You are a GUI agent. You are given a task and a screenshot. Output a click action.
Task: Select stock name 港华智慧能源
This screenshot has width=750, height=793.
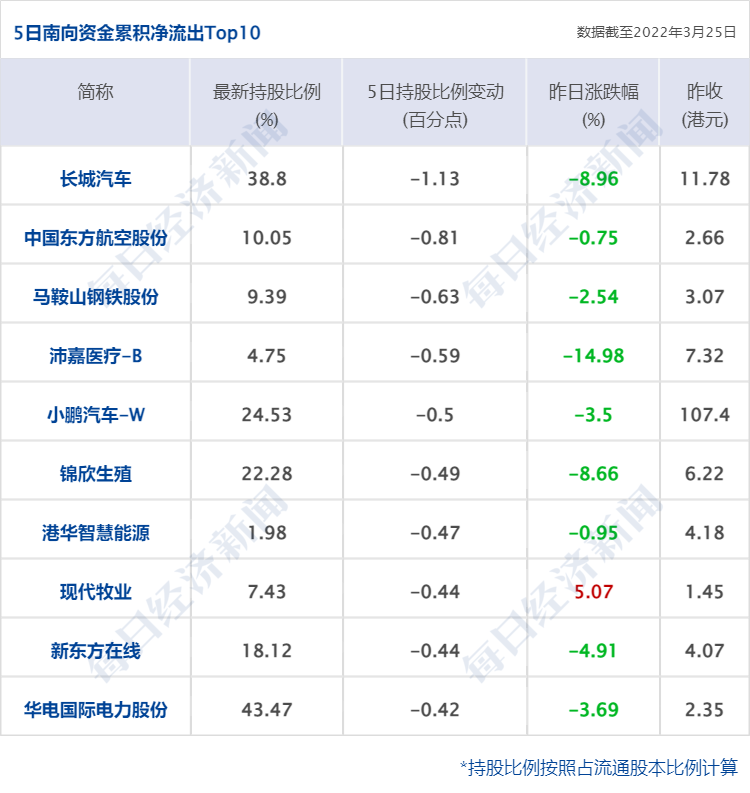96,533
